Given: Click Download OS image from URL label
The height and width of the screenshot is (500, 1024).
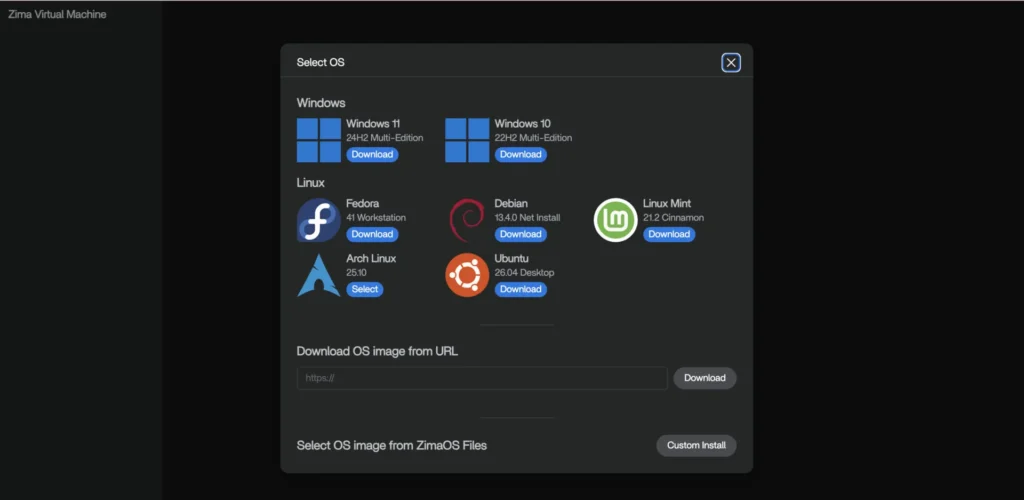Looking at the screenshot, I should (377, 351).
